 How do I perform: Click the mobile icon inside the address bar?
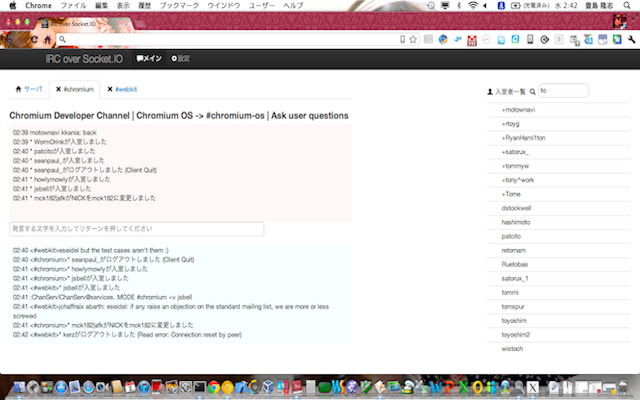coord(402,39)
